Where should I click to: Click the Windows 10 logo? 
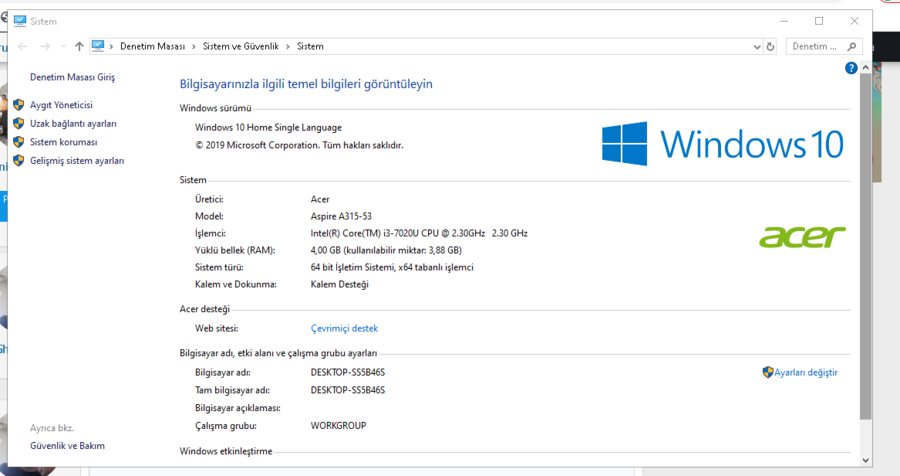(723, 144)
